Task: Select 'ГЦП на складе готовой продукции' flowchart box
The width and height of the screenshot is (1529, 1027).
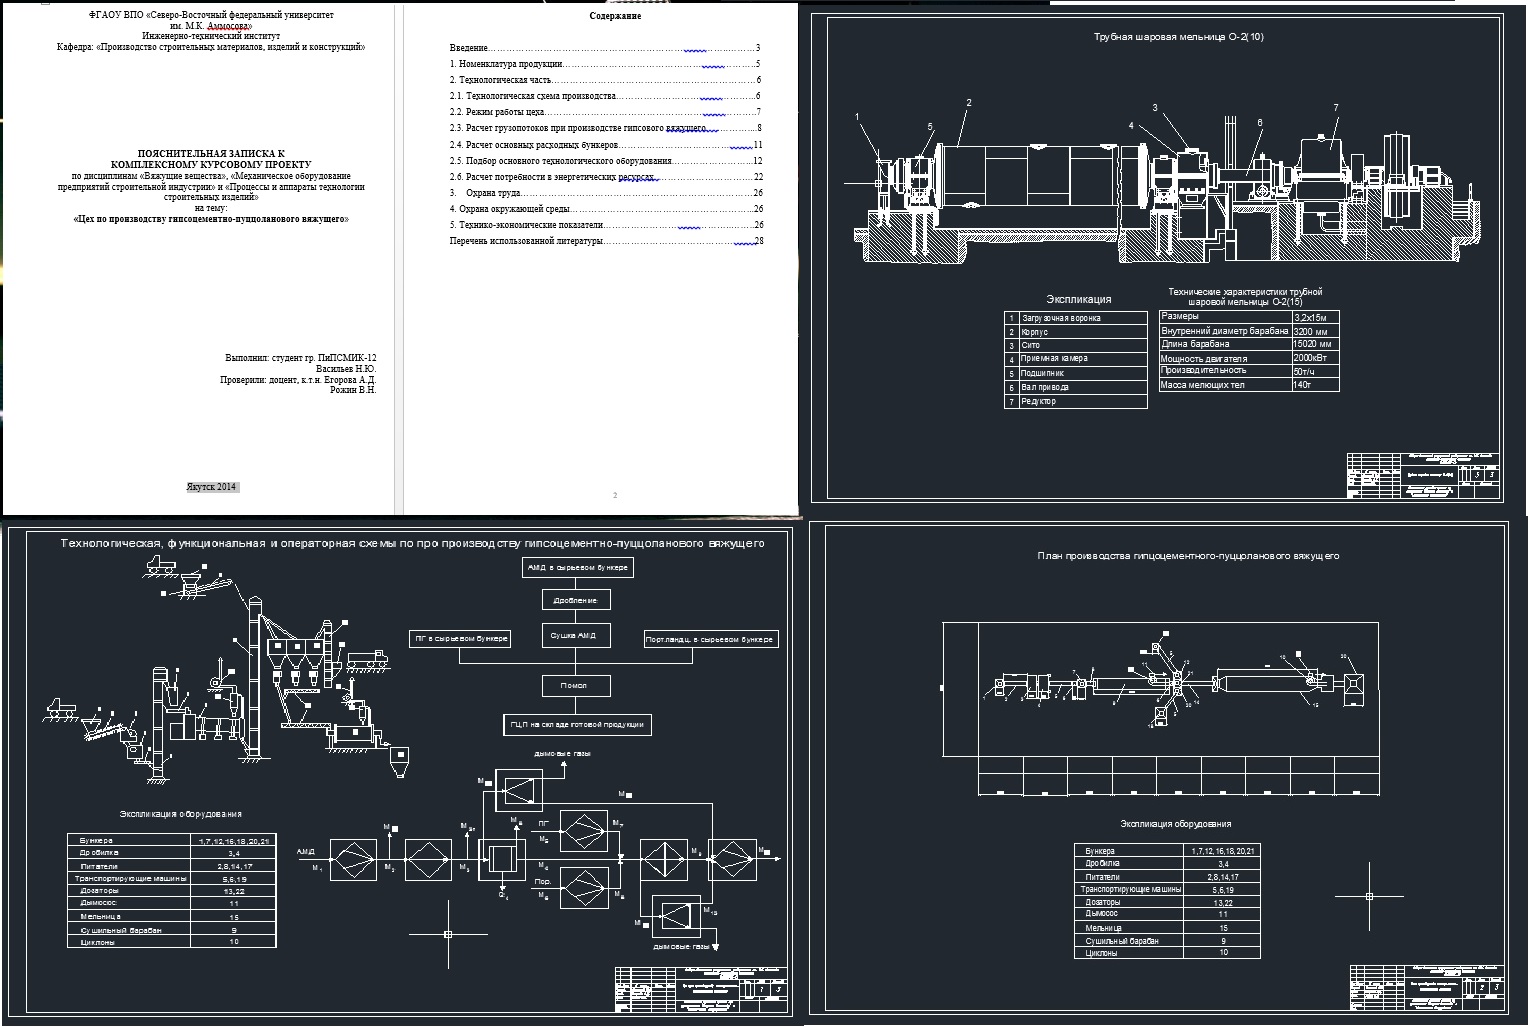Action: [577, 724]
